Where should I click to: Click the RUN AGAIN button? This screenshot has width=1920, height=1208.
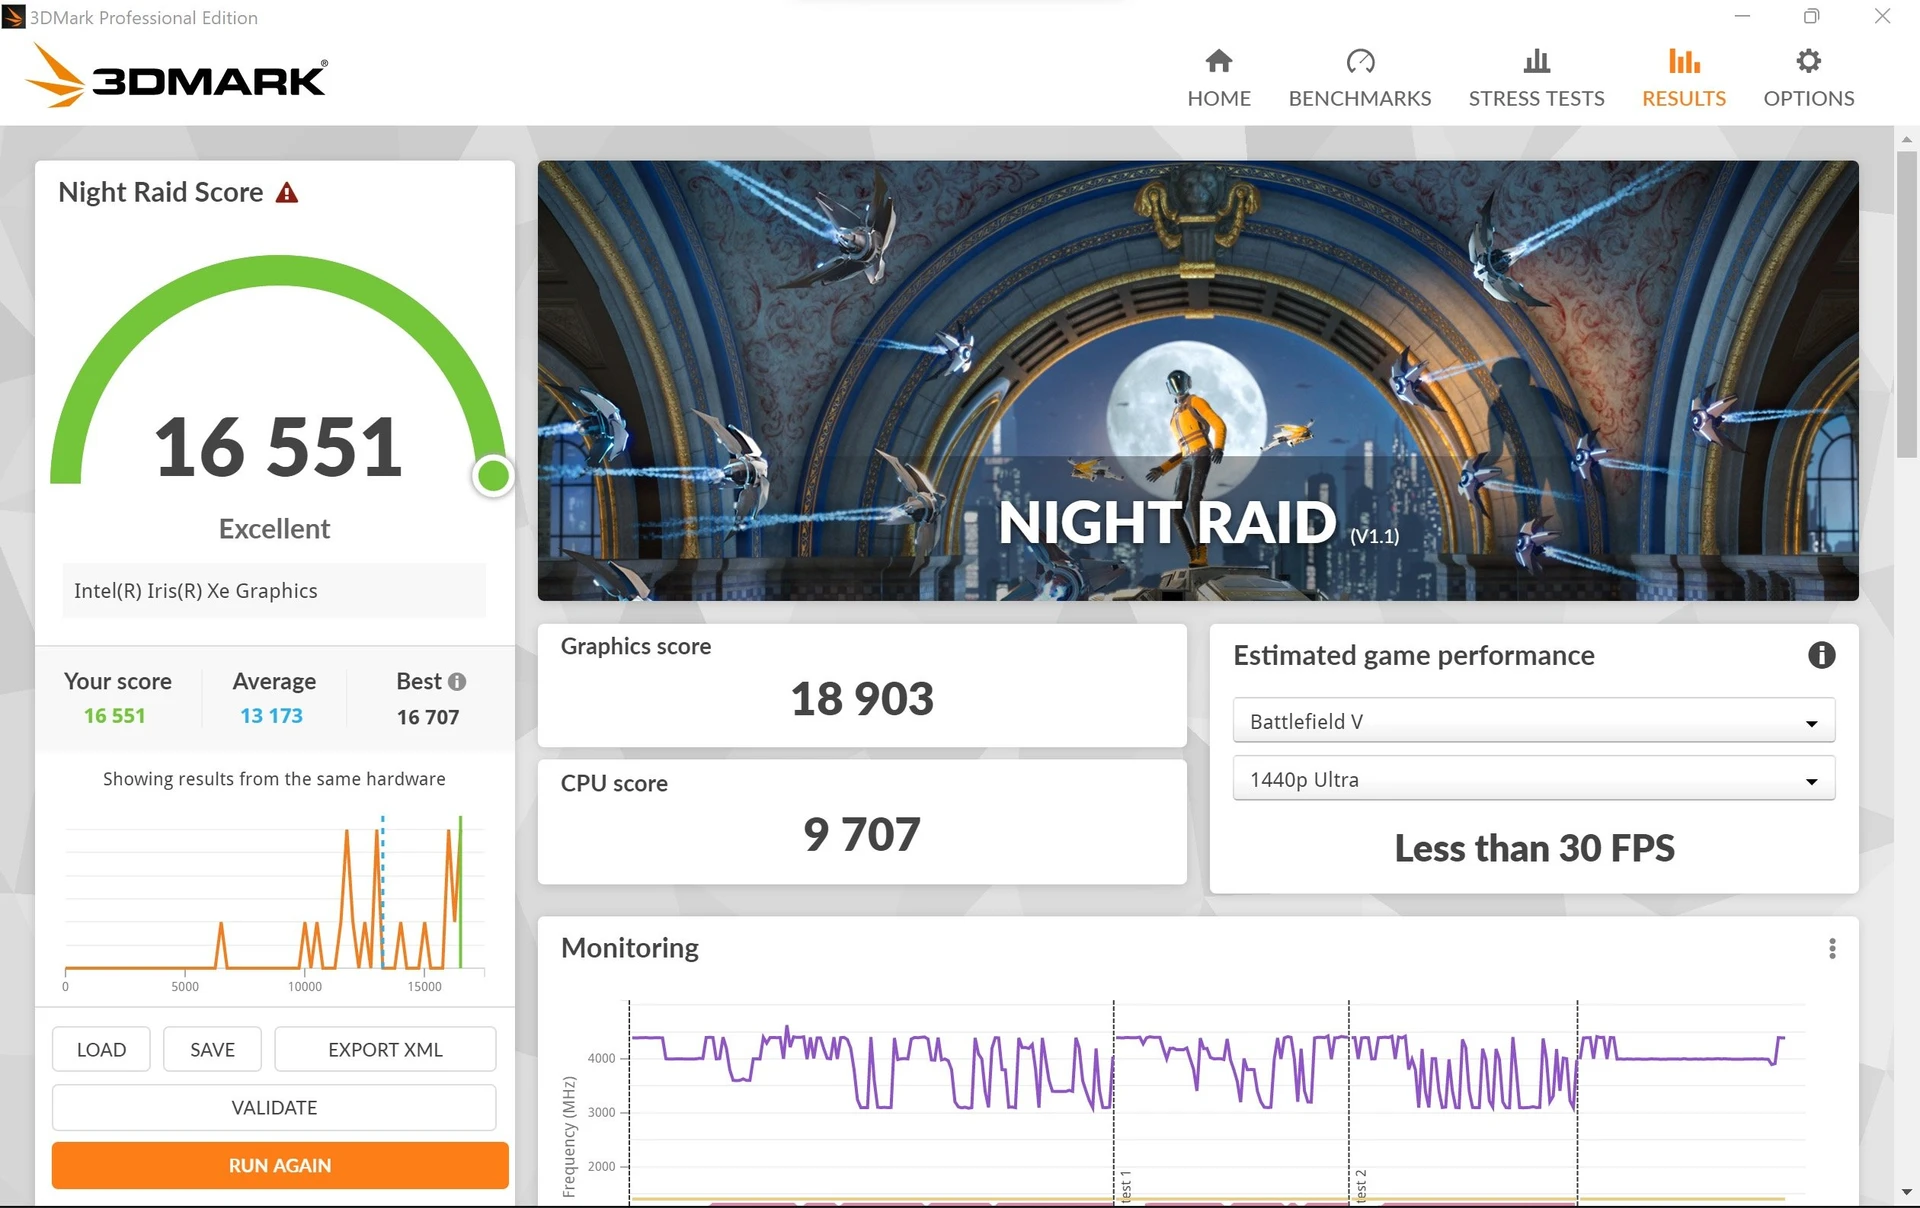[280, 1165]
